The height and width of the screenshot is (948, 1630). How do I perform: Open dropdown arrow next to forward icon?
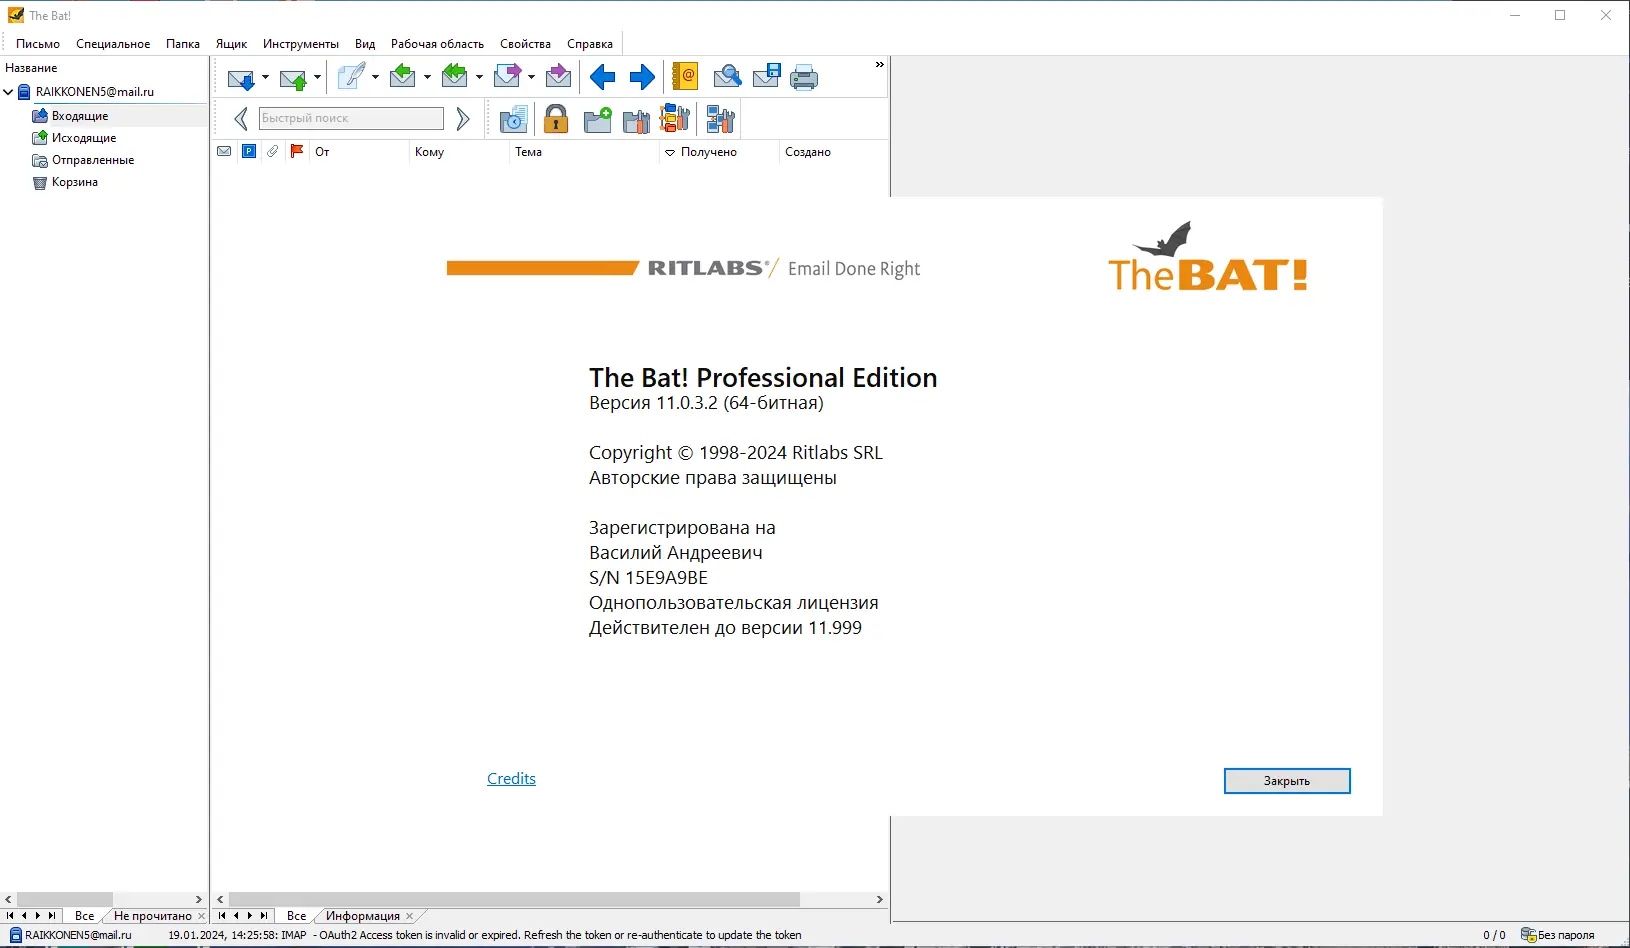(531, 77)
